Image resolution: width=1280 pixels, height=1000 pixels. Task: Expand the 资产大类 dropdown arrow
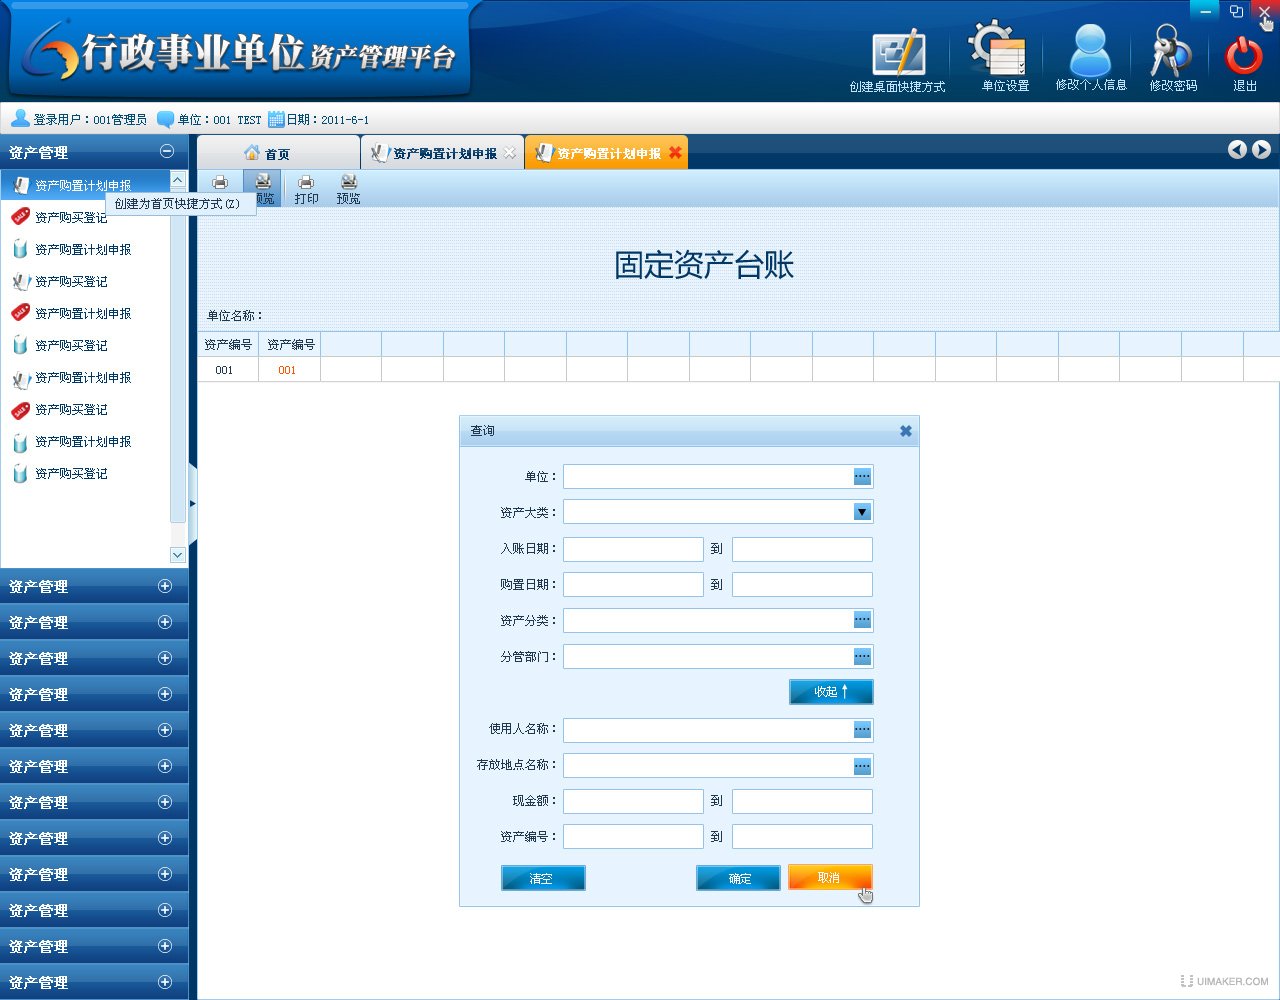click(x=862, y=512)
